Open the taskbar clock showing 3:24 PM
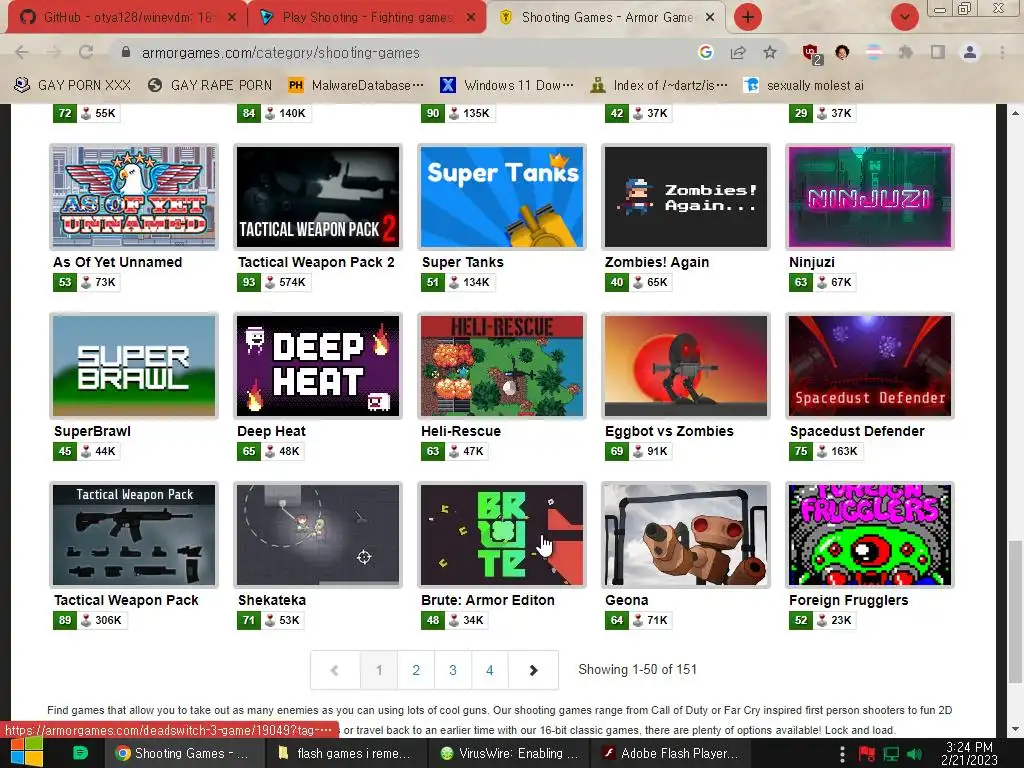Image resolution: width=1024 pixels, height=768 pixels. 969,753
